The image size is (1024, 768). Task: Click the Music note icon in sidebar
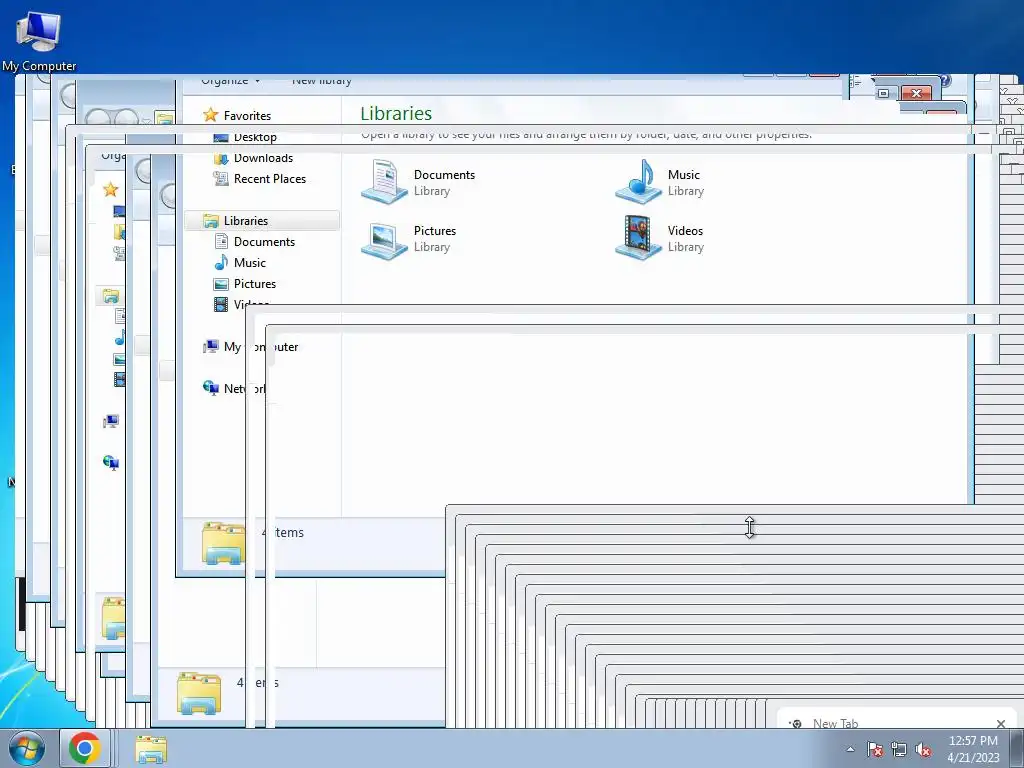(221, 263)
